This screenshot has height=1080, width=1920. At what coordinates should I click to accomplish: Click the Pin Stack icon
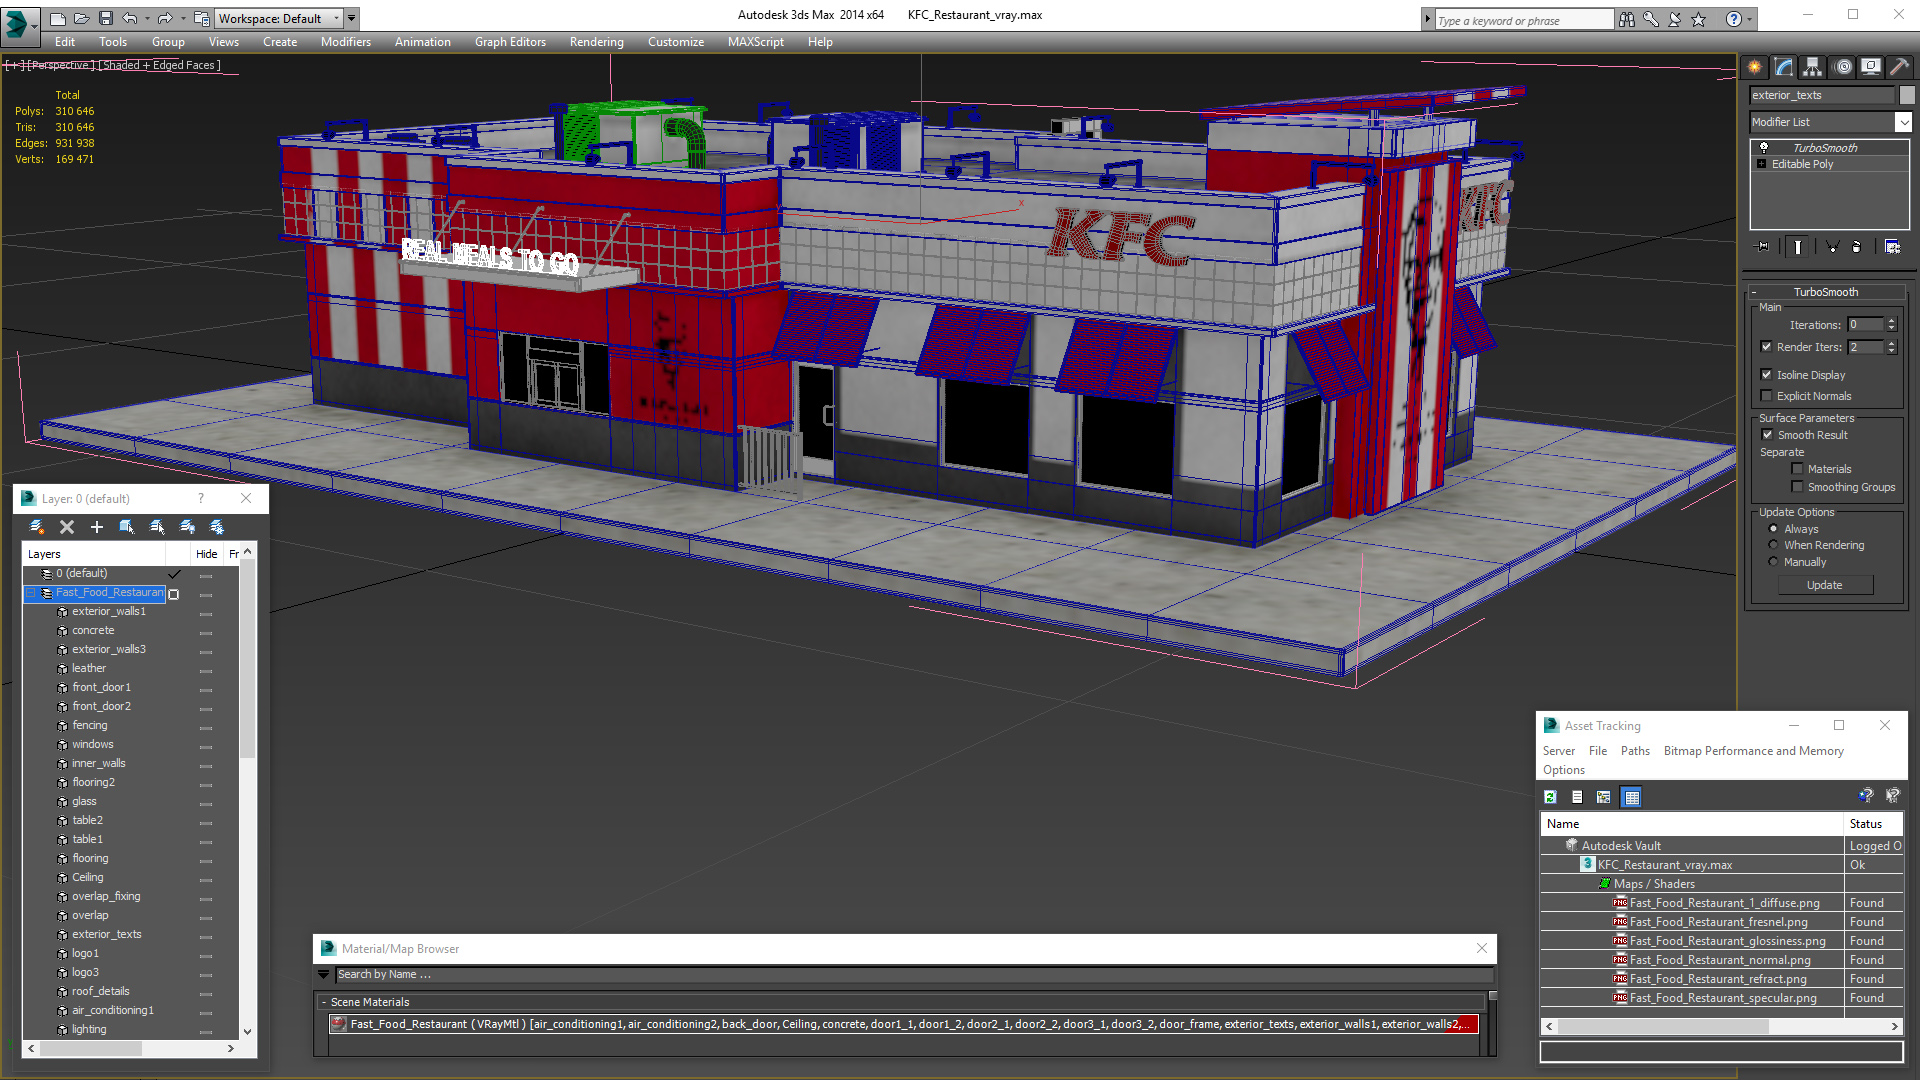(x=1763, y=246)
